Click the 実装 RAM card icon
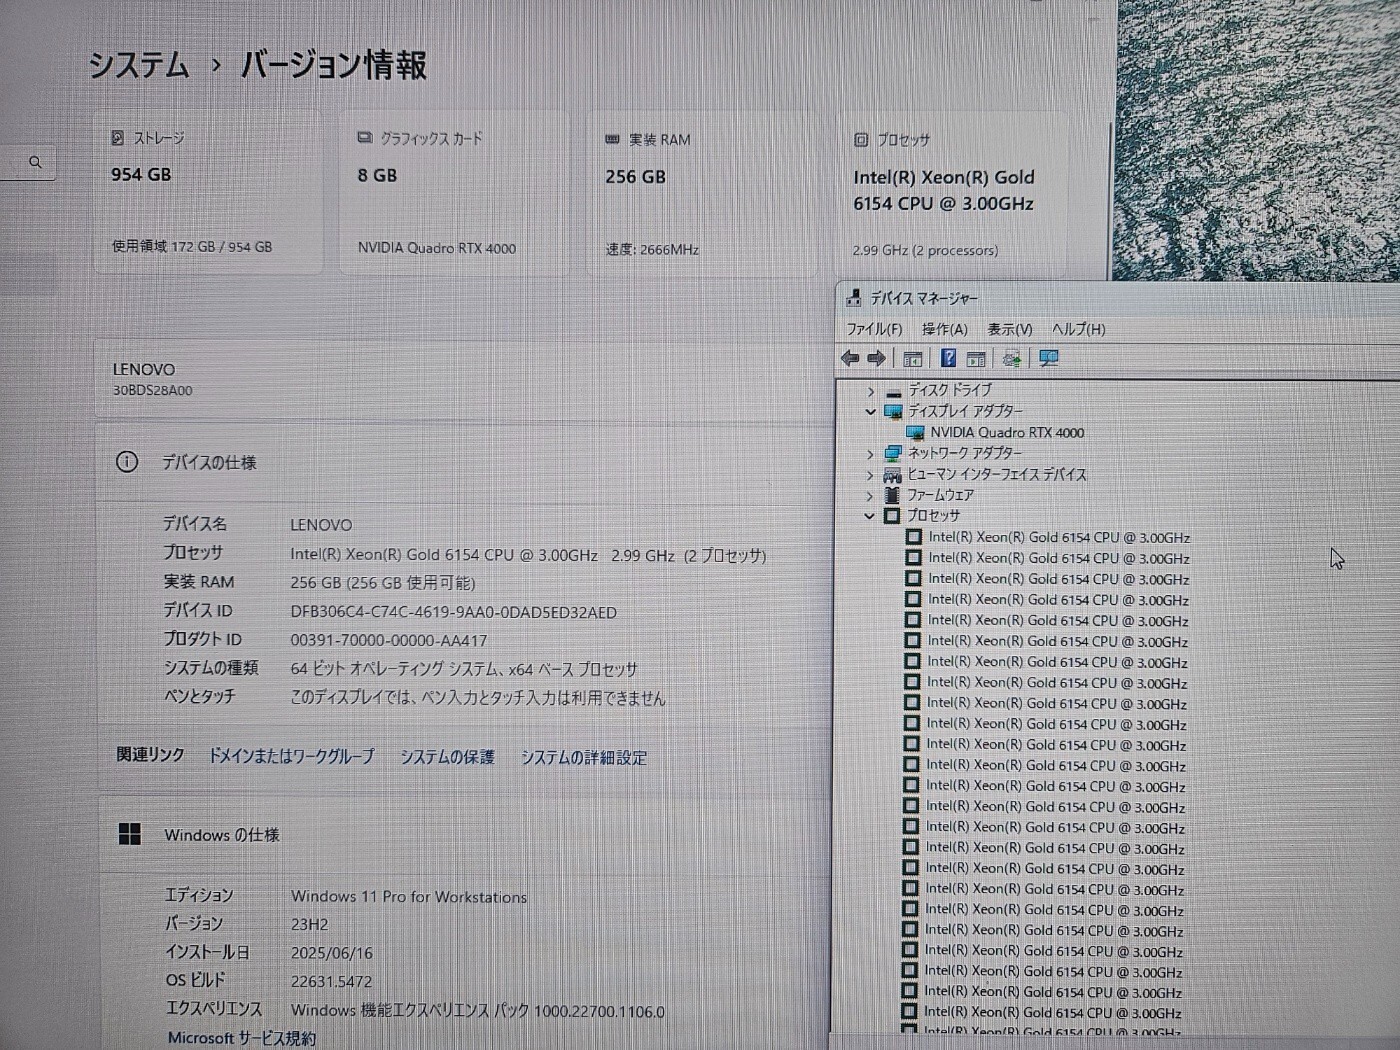1400x1050 pixels. [612, 140]
